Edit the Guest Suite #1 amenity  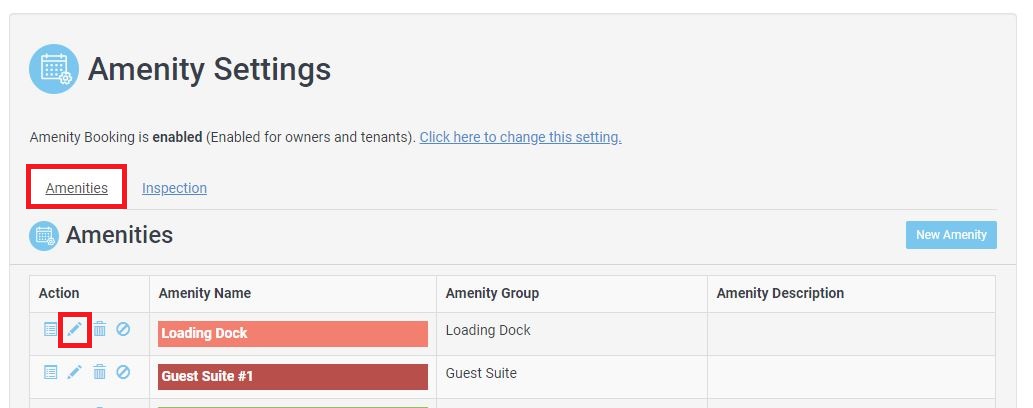coord(75,372)
